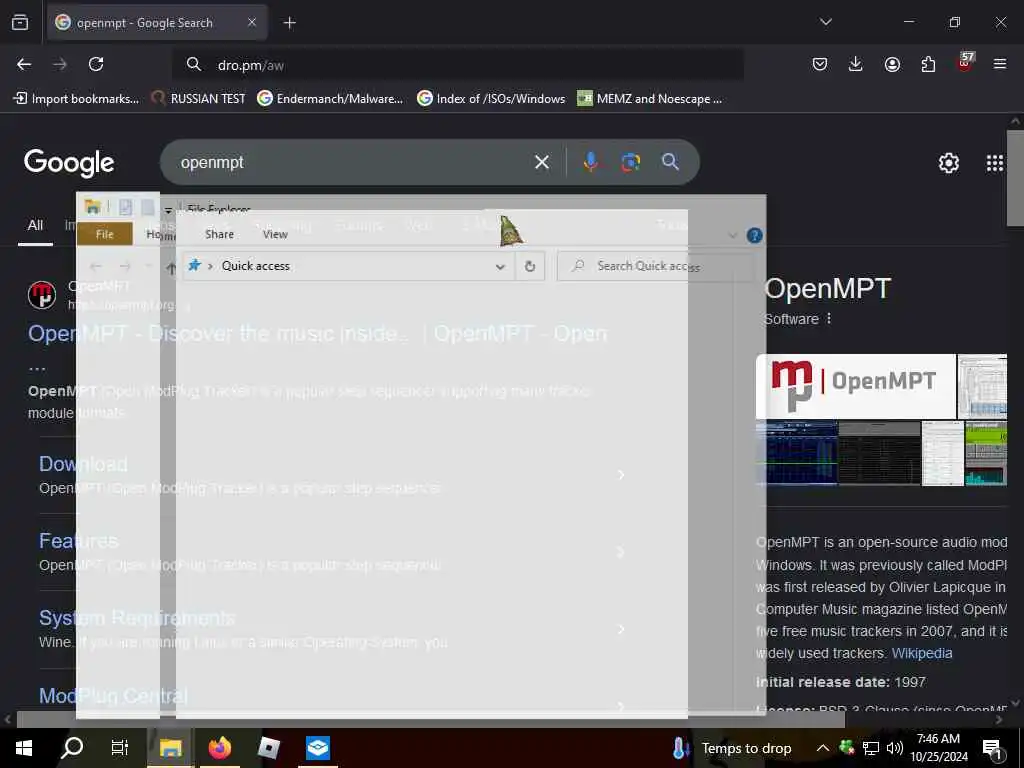Open Roblox from the taskbar
The height and width of the screenshot is (768, 1024).
268,748
